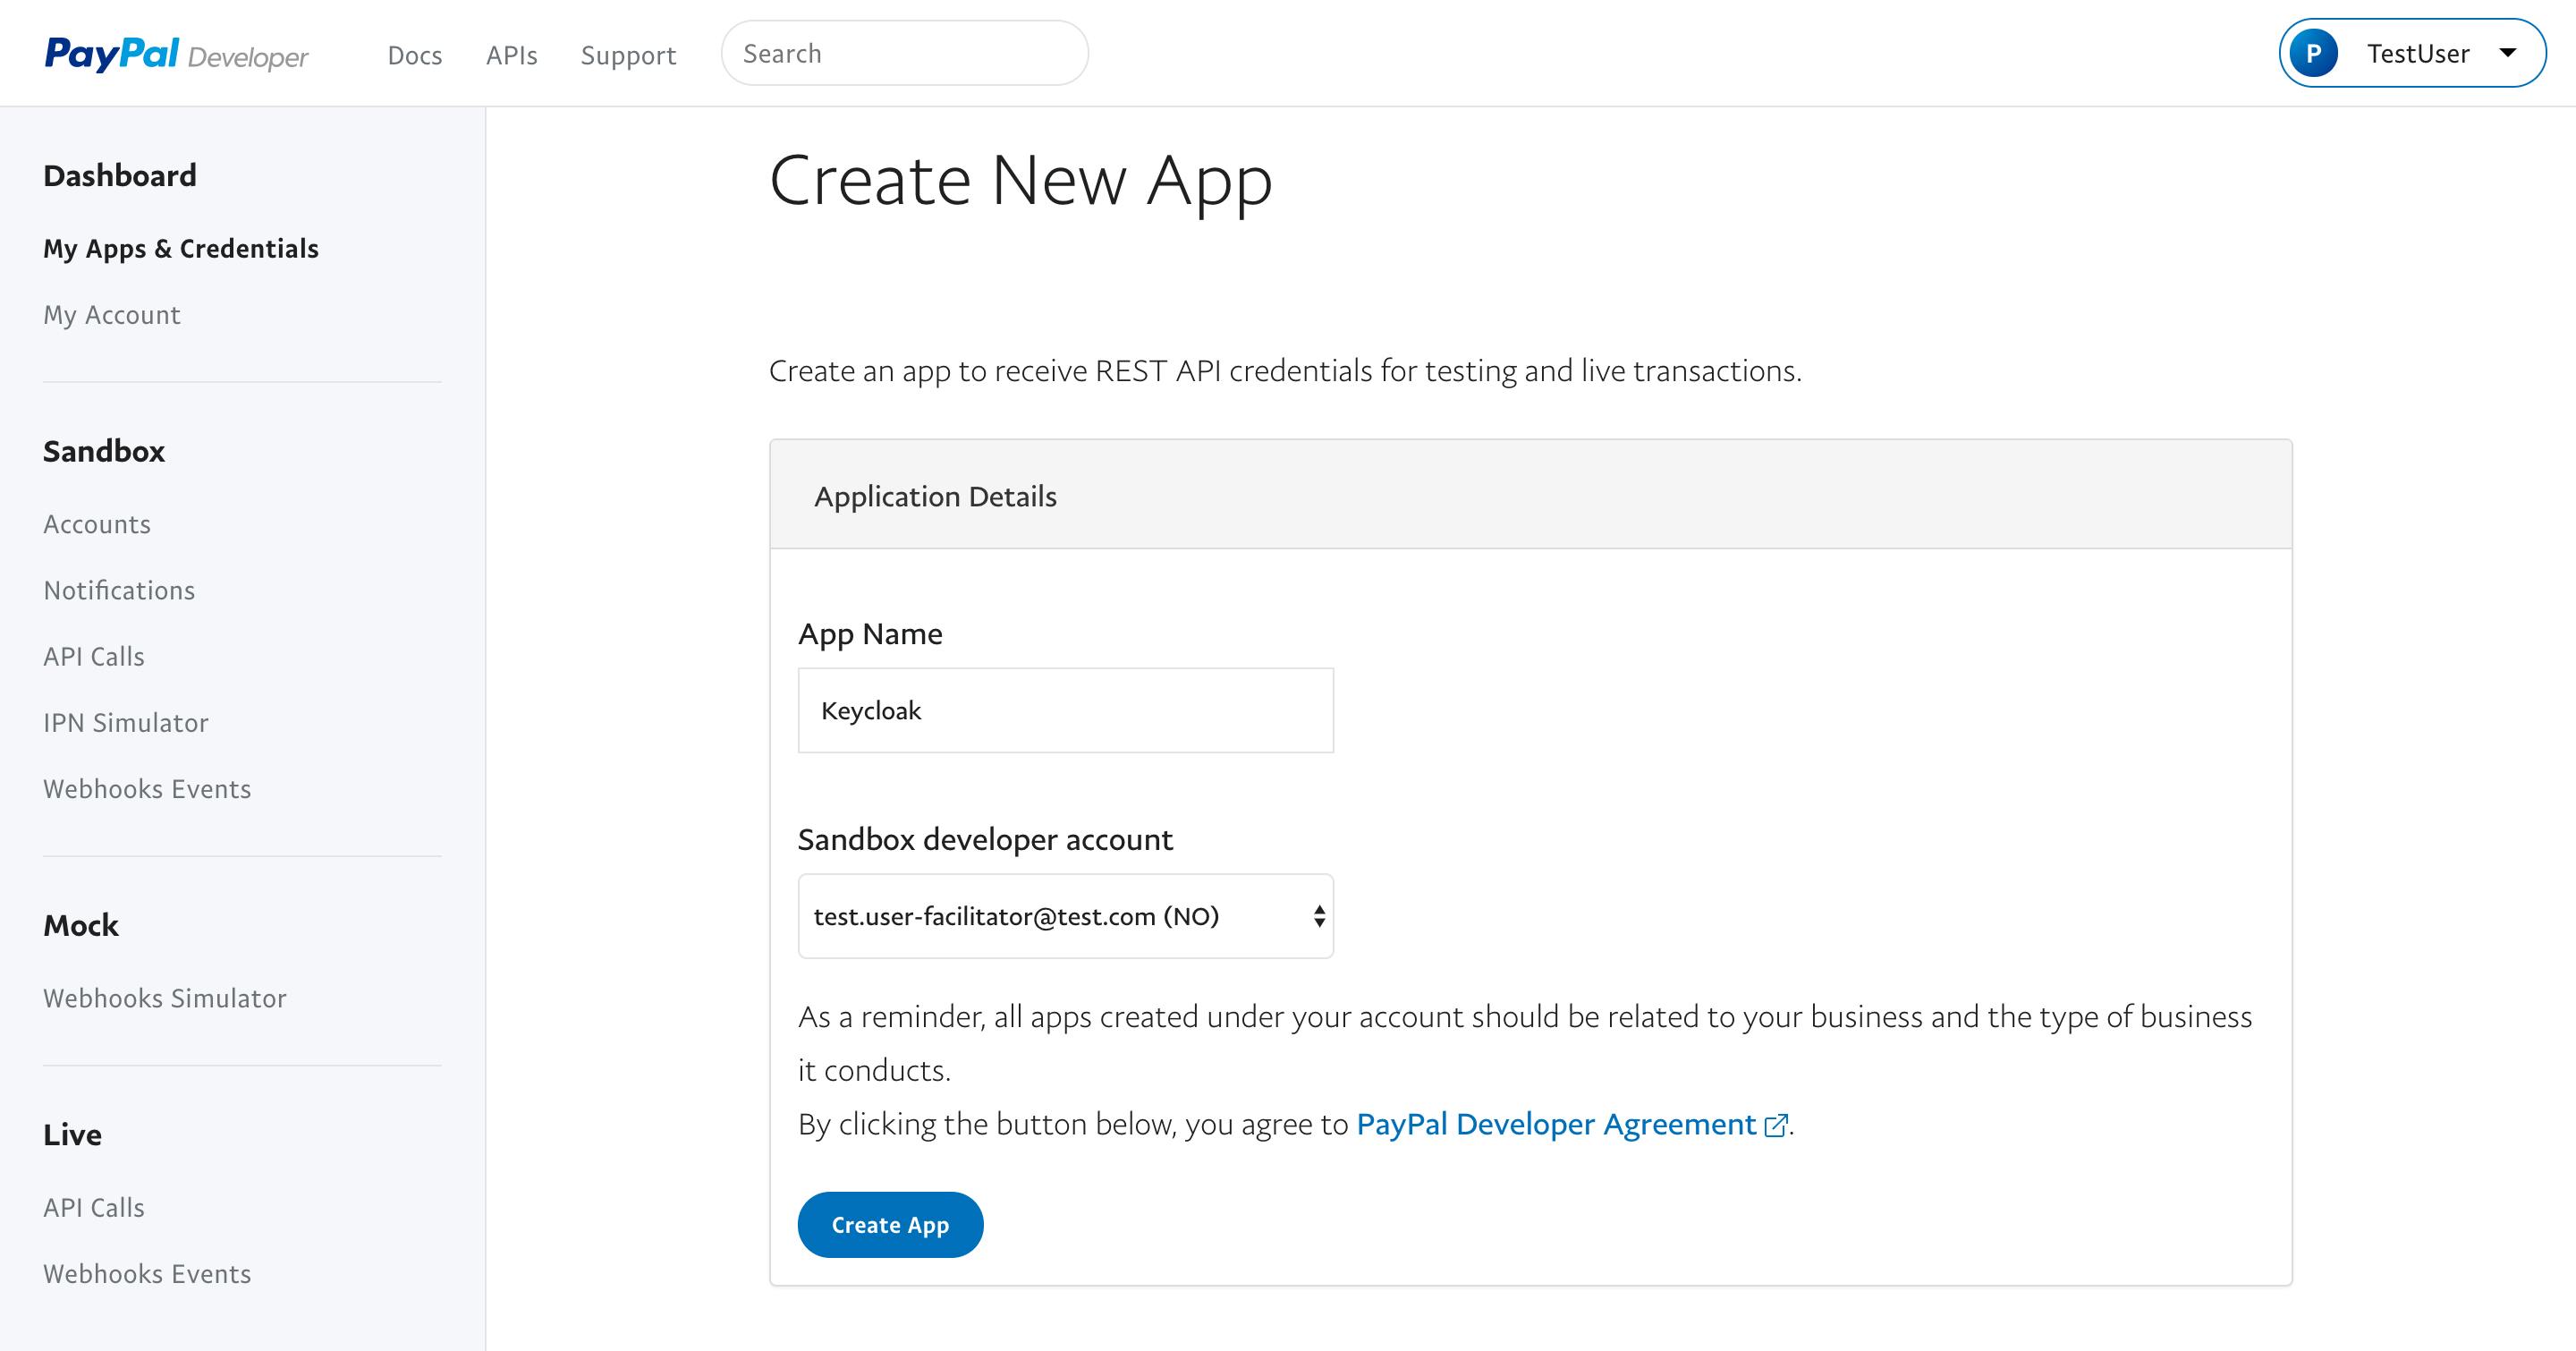
Task: Click the external link icon next to Developer Agreement
Action: pos(1777,1124)
